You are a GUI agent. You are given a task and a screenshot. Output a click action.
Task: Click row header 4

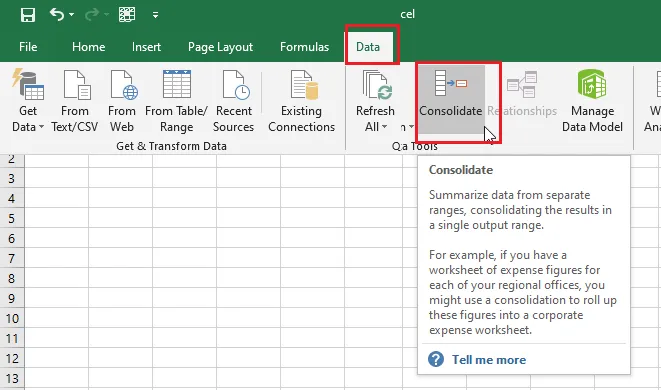point(12,198)
